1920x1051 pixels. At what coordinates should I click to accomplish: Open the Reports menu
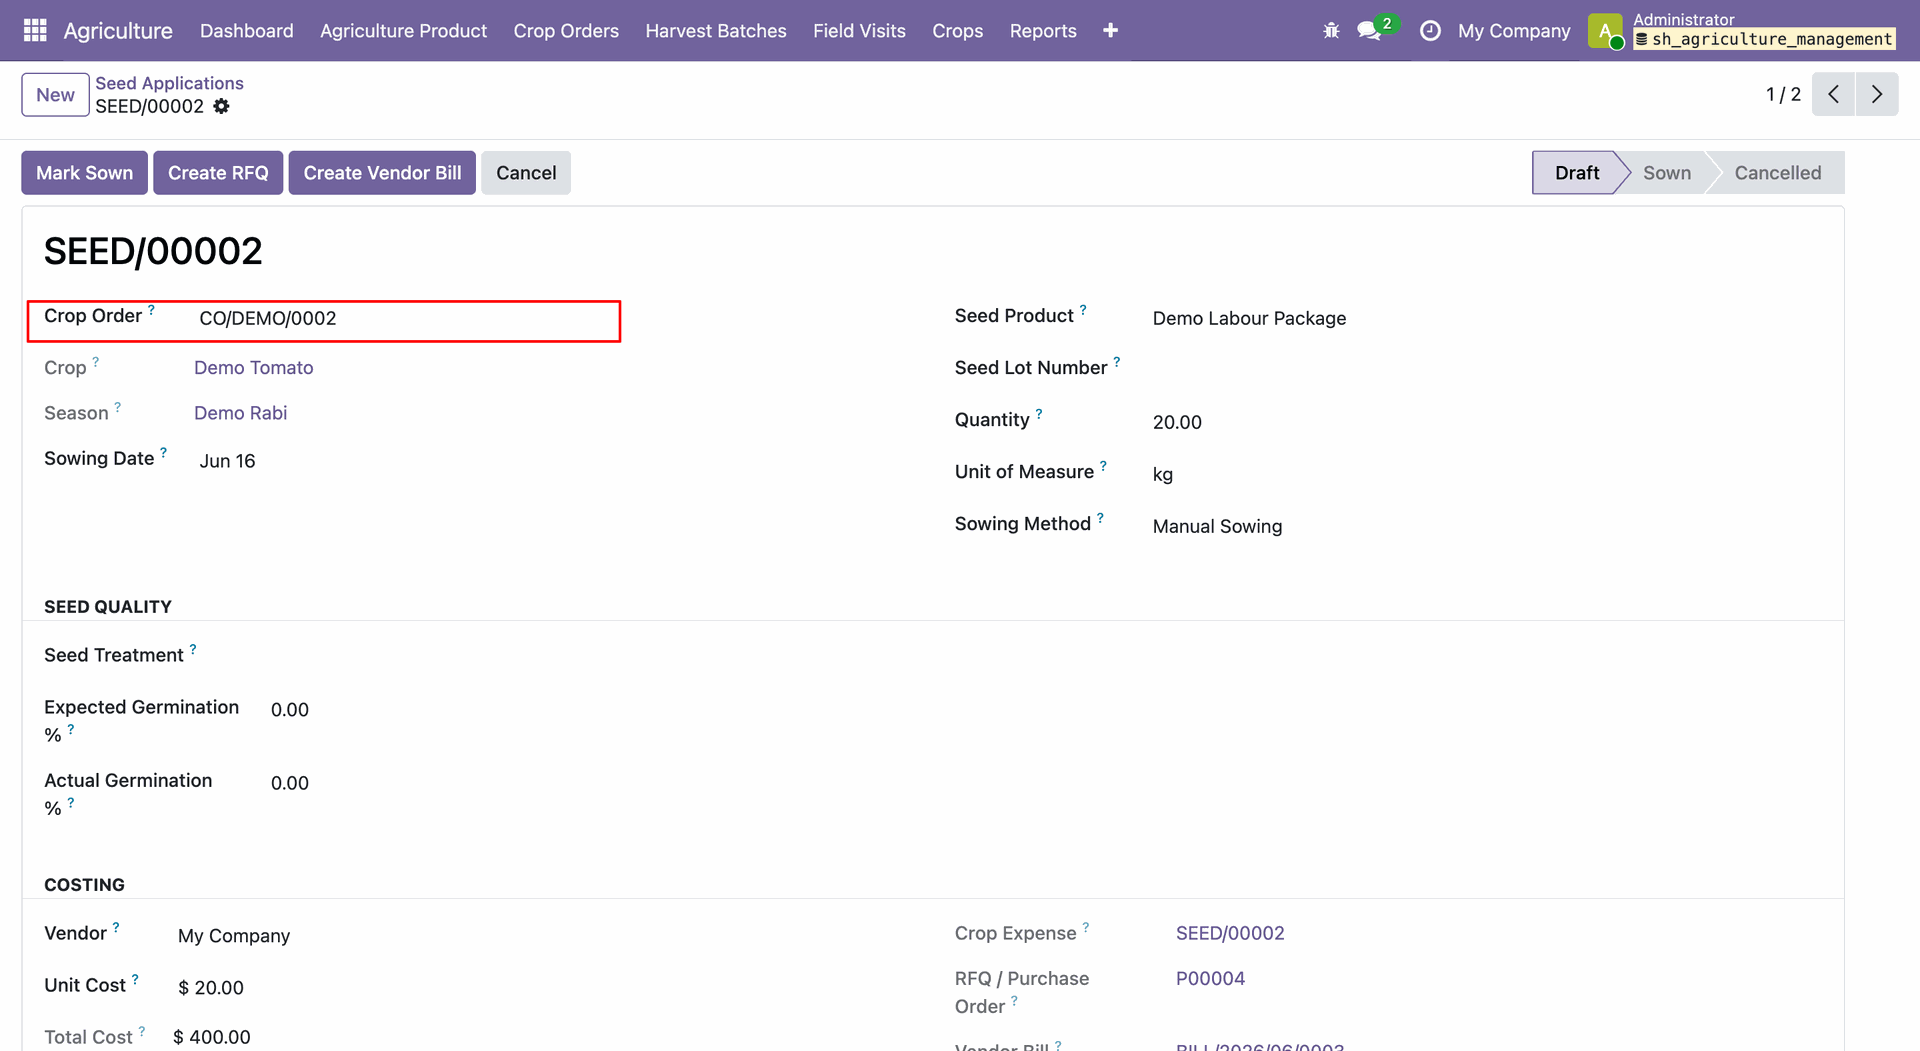tap(1043, 31)
